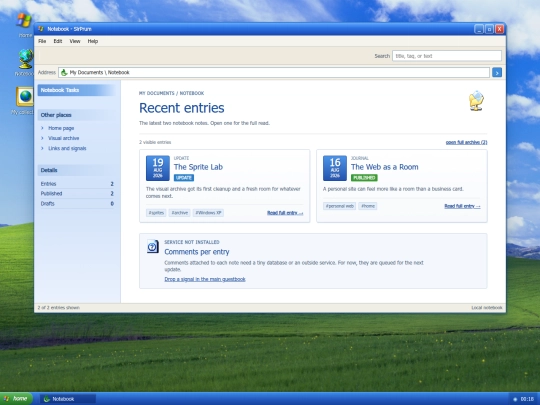Click 'Local notebook' in the status bar
Screen dimensions: 540x405
(x=487, y=308)
